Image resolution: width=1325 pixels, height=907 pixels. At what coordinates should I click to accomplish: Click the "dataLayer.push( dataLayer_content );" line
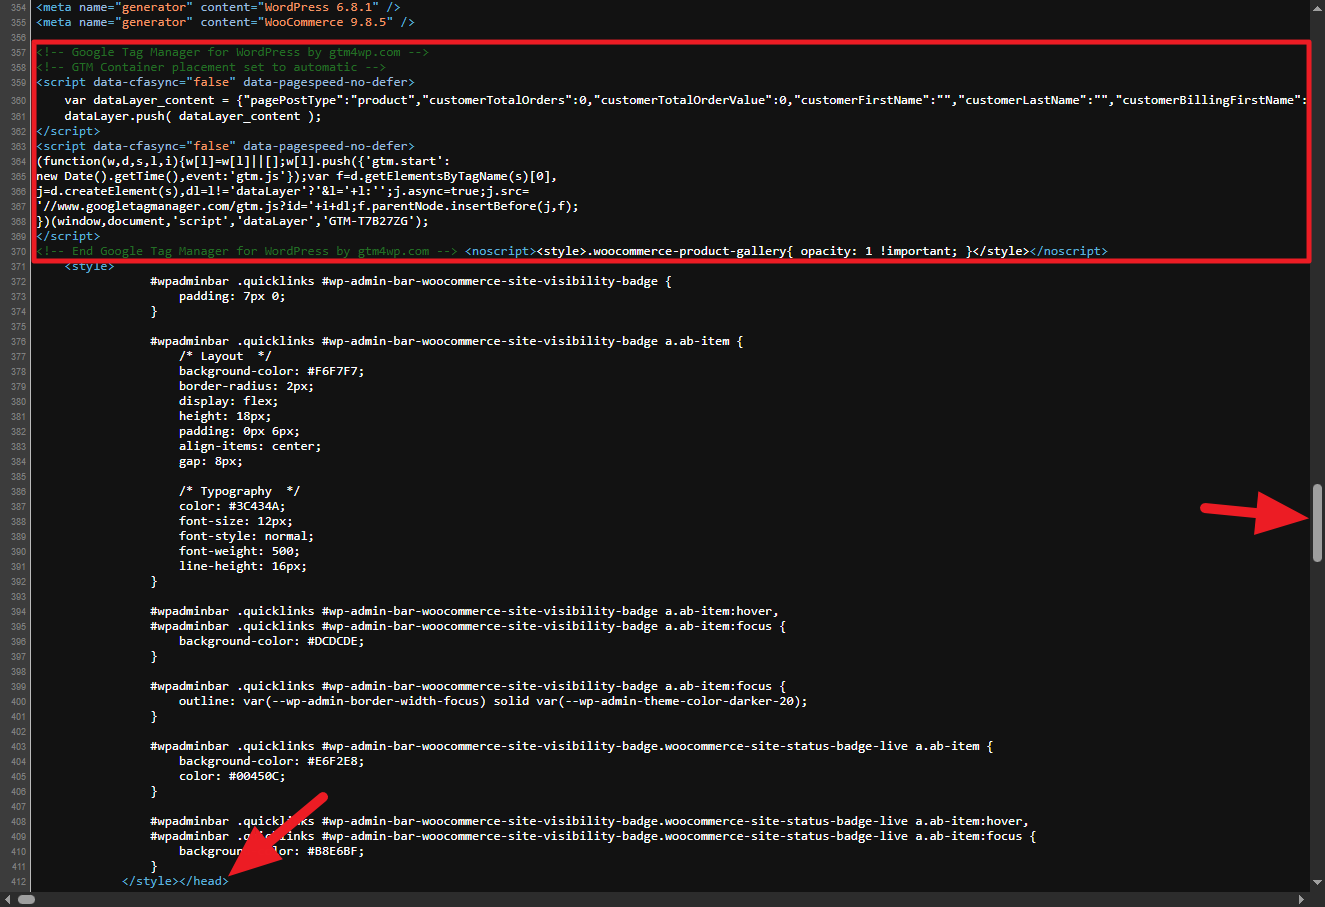click(x=193, y=116)
